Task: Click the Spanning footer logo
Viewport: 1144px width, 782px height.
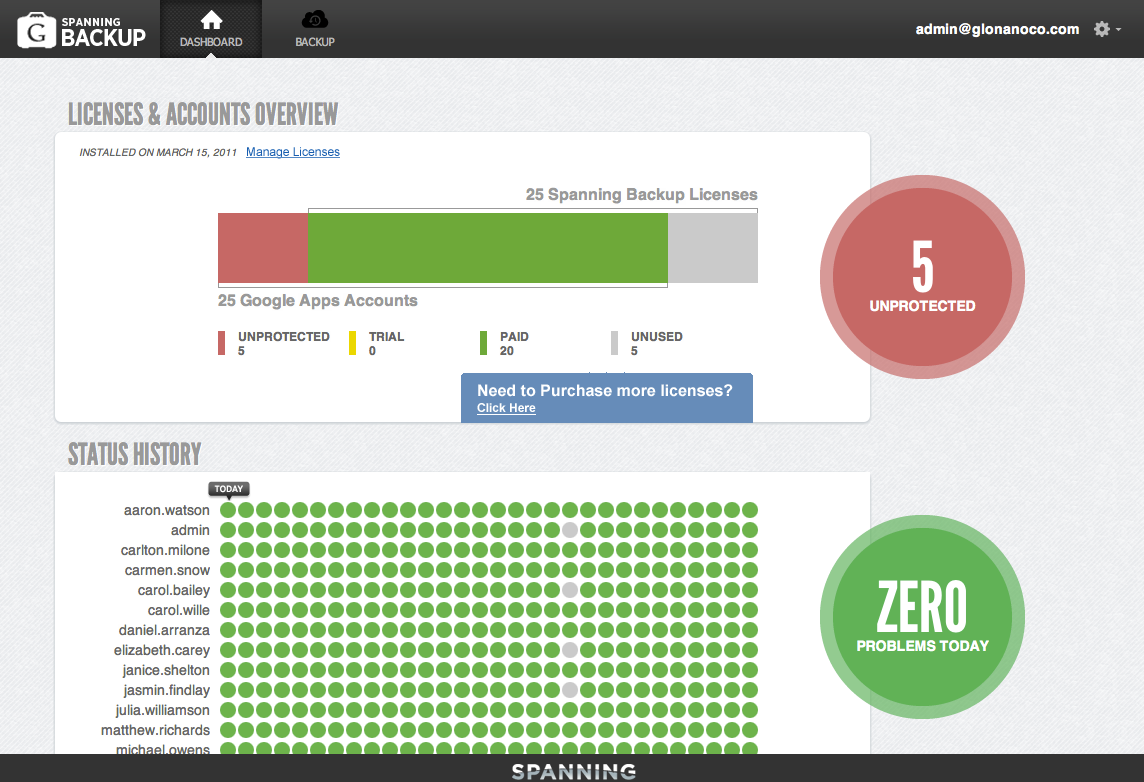Action: point(573,772)
